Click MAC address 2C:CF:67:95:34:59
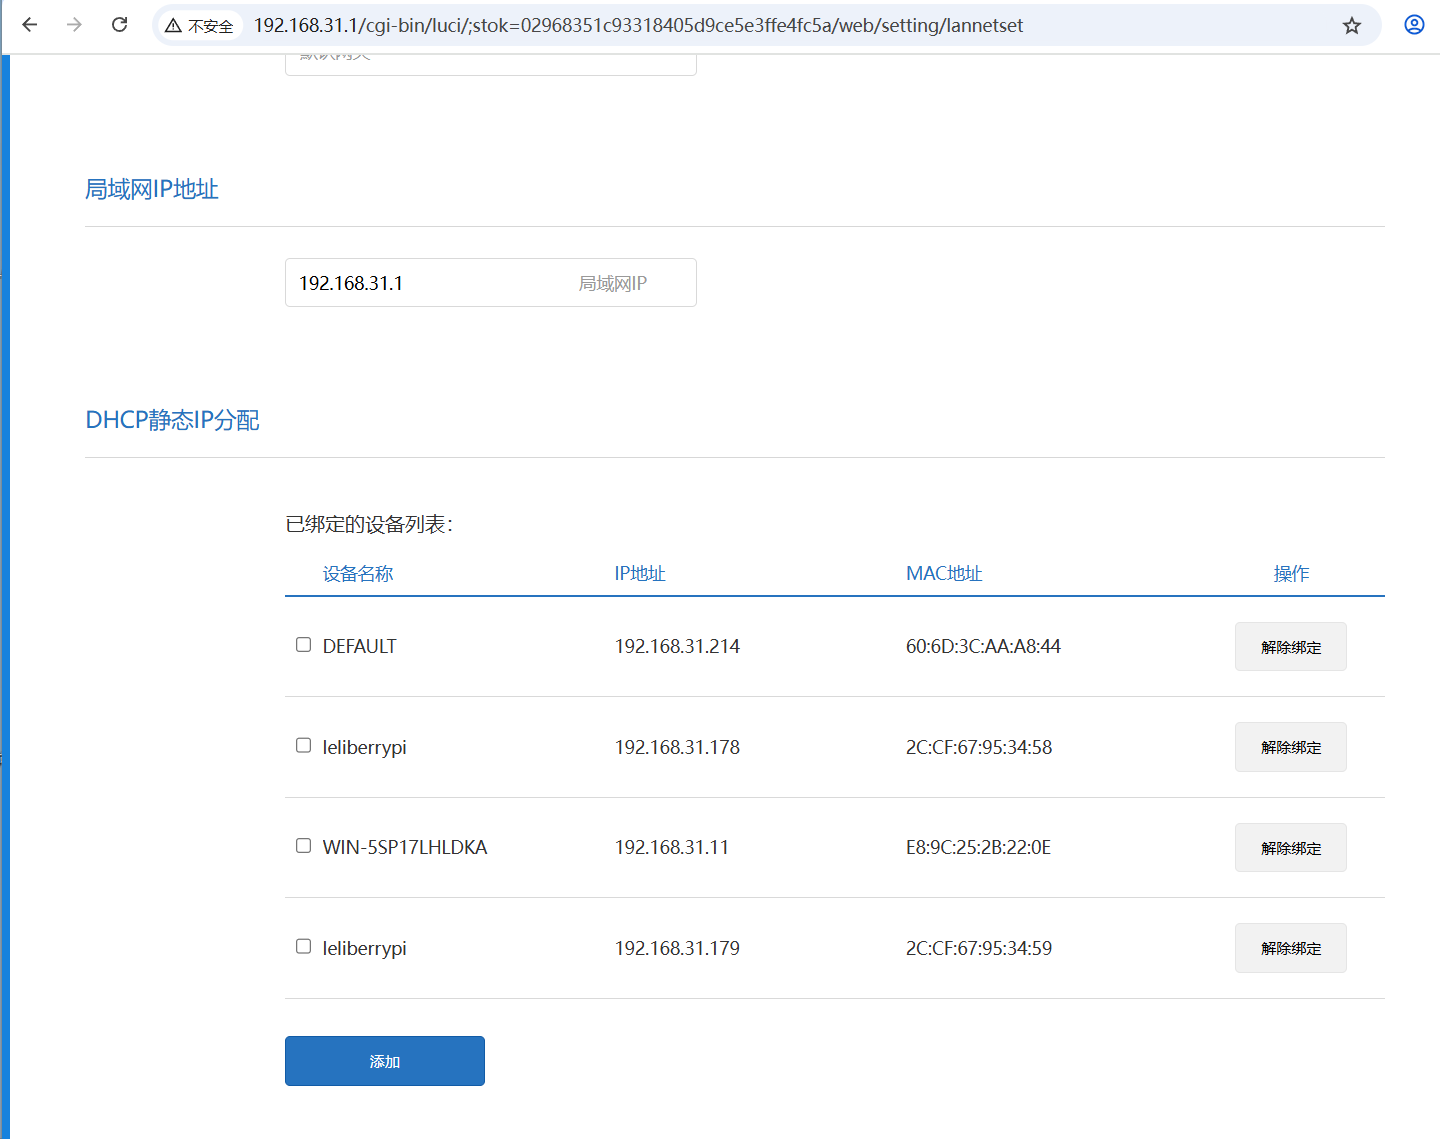This screenshot has width=1440, height=1139. point(979,949)
